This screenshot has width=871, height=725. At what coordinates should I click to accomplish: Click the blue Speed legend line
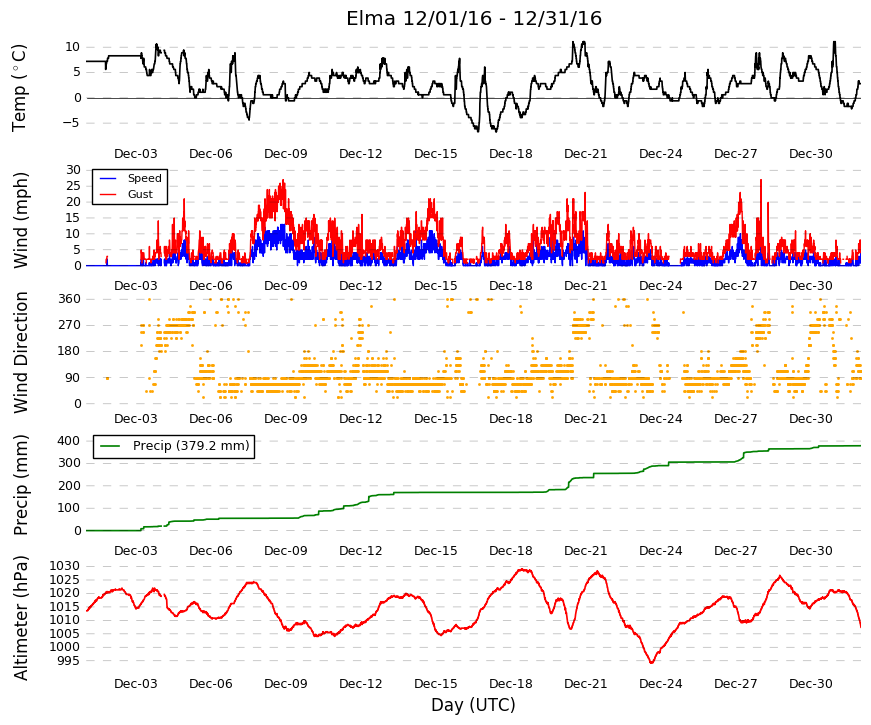[x=108, y=178]
